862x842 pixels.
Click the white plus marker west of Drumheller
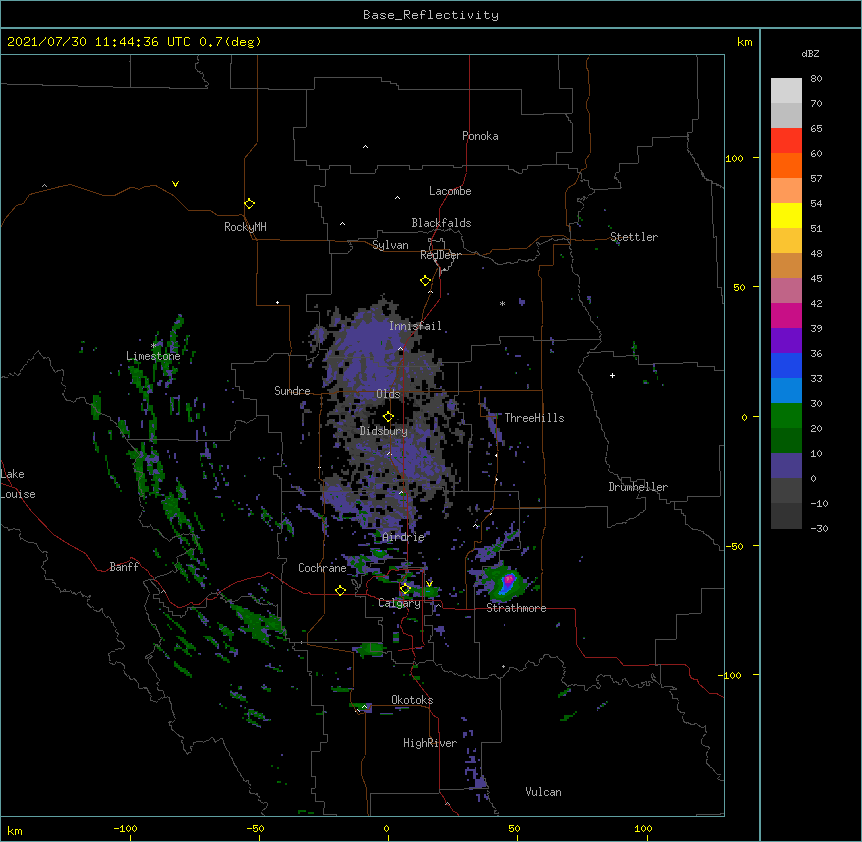612,375
